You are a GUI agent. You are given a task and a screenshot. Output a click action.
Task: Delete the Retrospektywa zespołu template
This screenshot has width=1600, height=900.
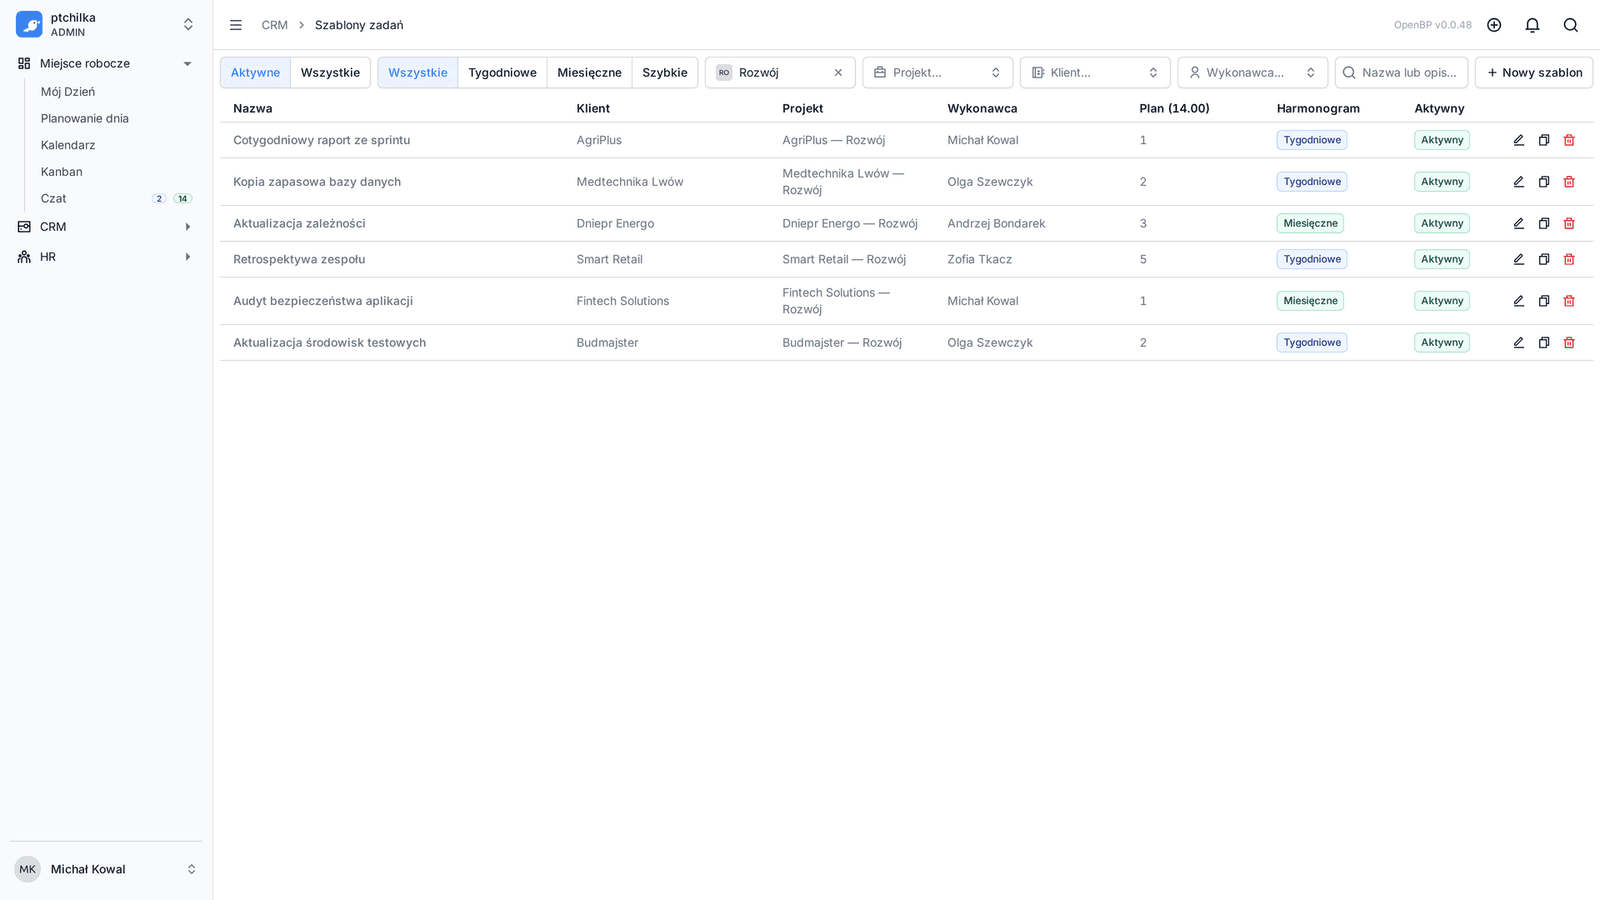pyautogui.click(x=1569, y=259)
